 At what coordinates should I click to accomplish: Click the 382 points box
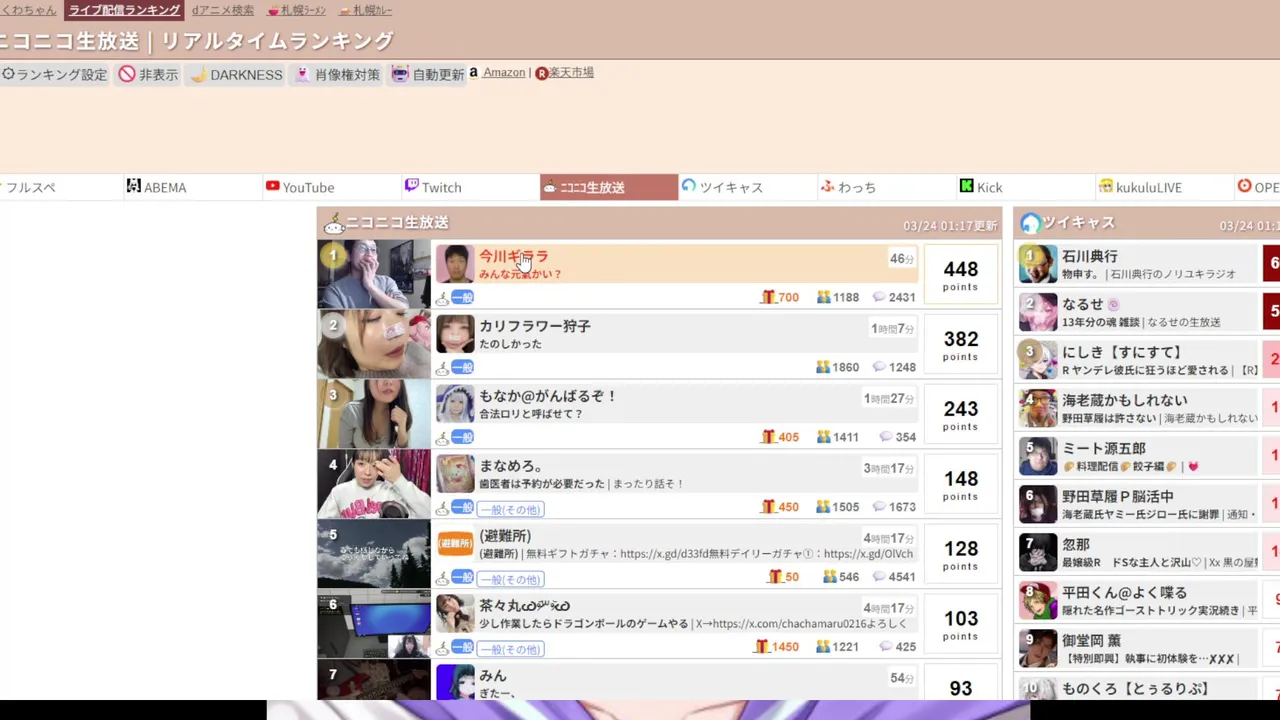pyautogui.click(x=960, y=344)
